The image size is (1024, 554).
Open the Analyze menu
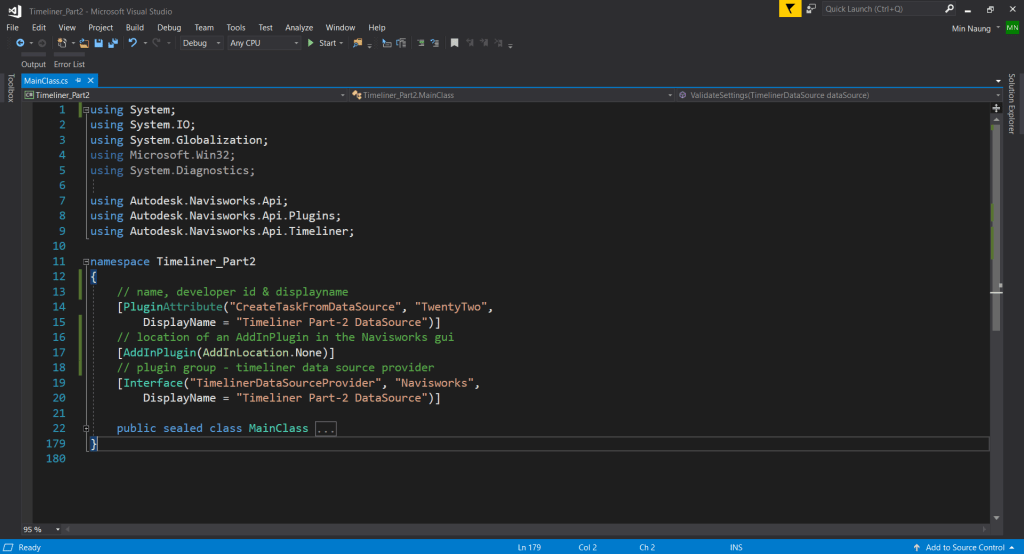click(298, 27)
